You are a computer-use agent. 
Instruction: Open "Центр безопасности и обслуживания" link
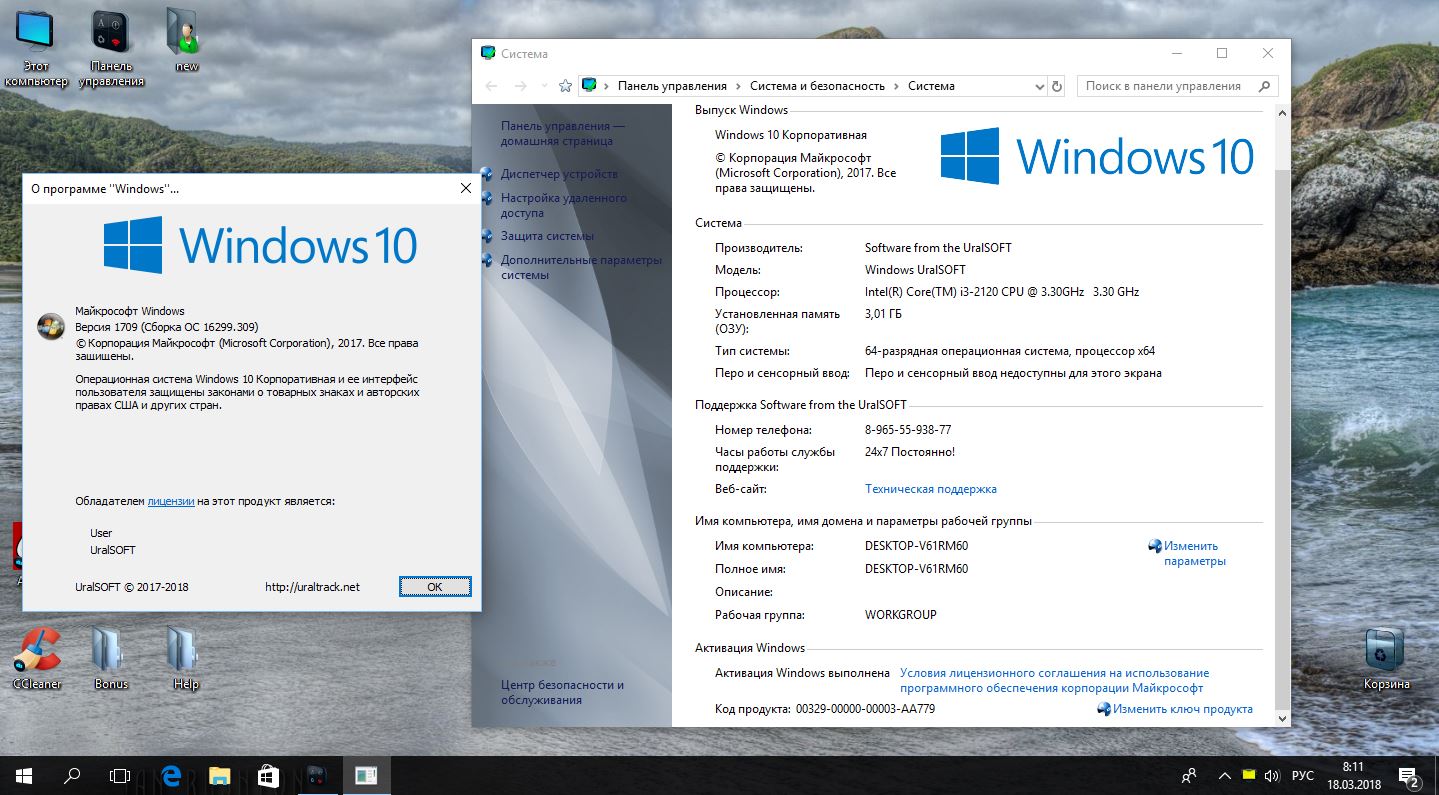pyautogui.click(x=562, y=692)
